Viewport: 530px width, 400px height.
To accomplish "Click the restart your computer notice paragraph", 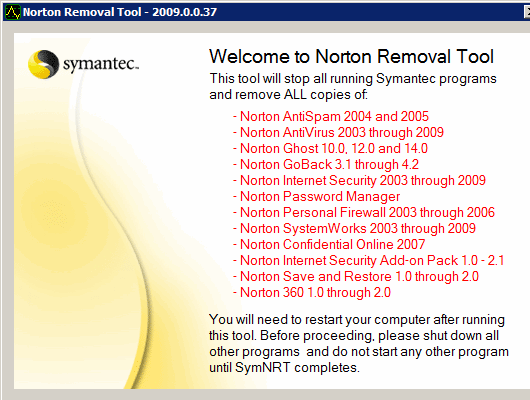I will pyautogui.click(x=359, y=344).
